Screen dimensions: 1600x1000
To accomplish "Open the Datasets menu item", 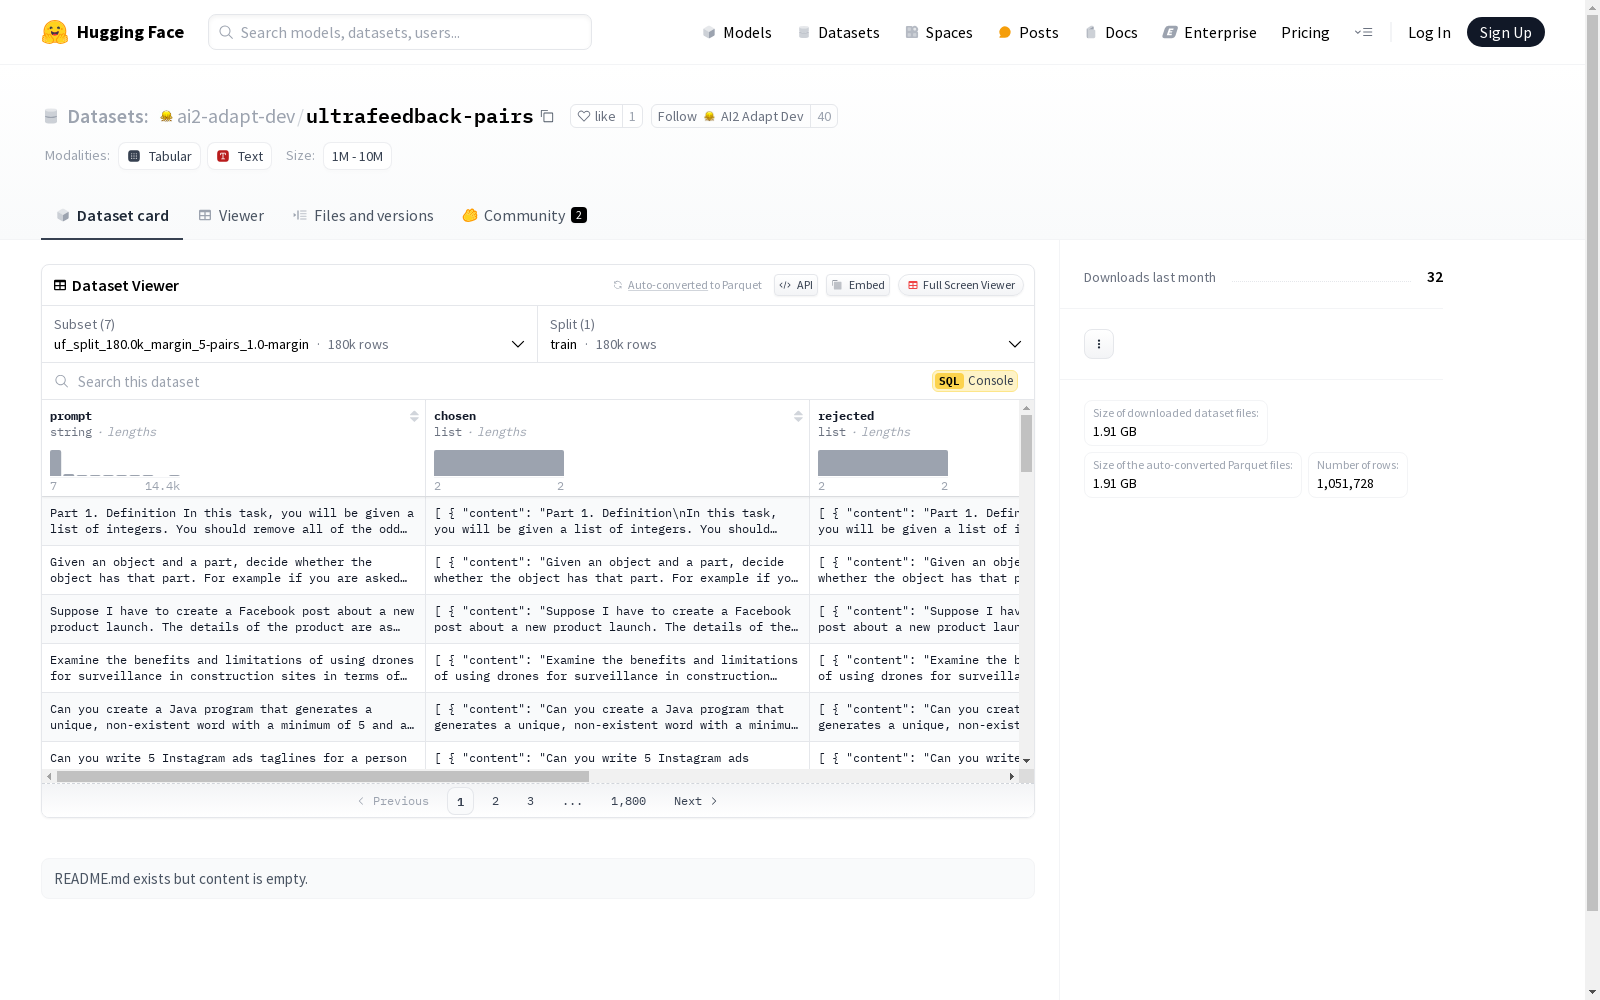I will pyautogui.click(x=838, y=32).
